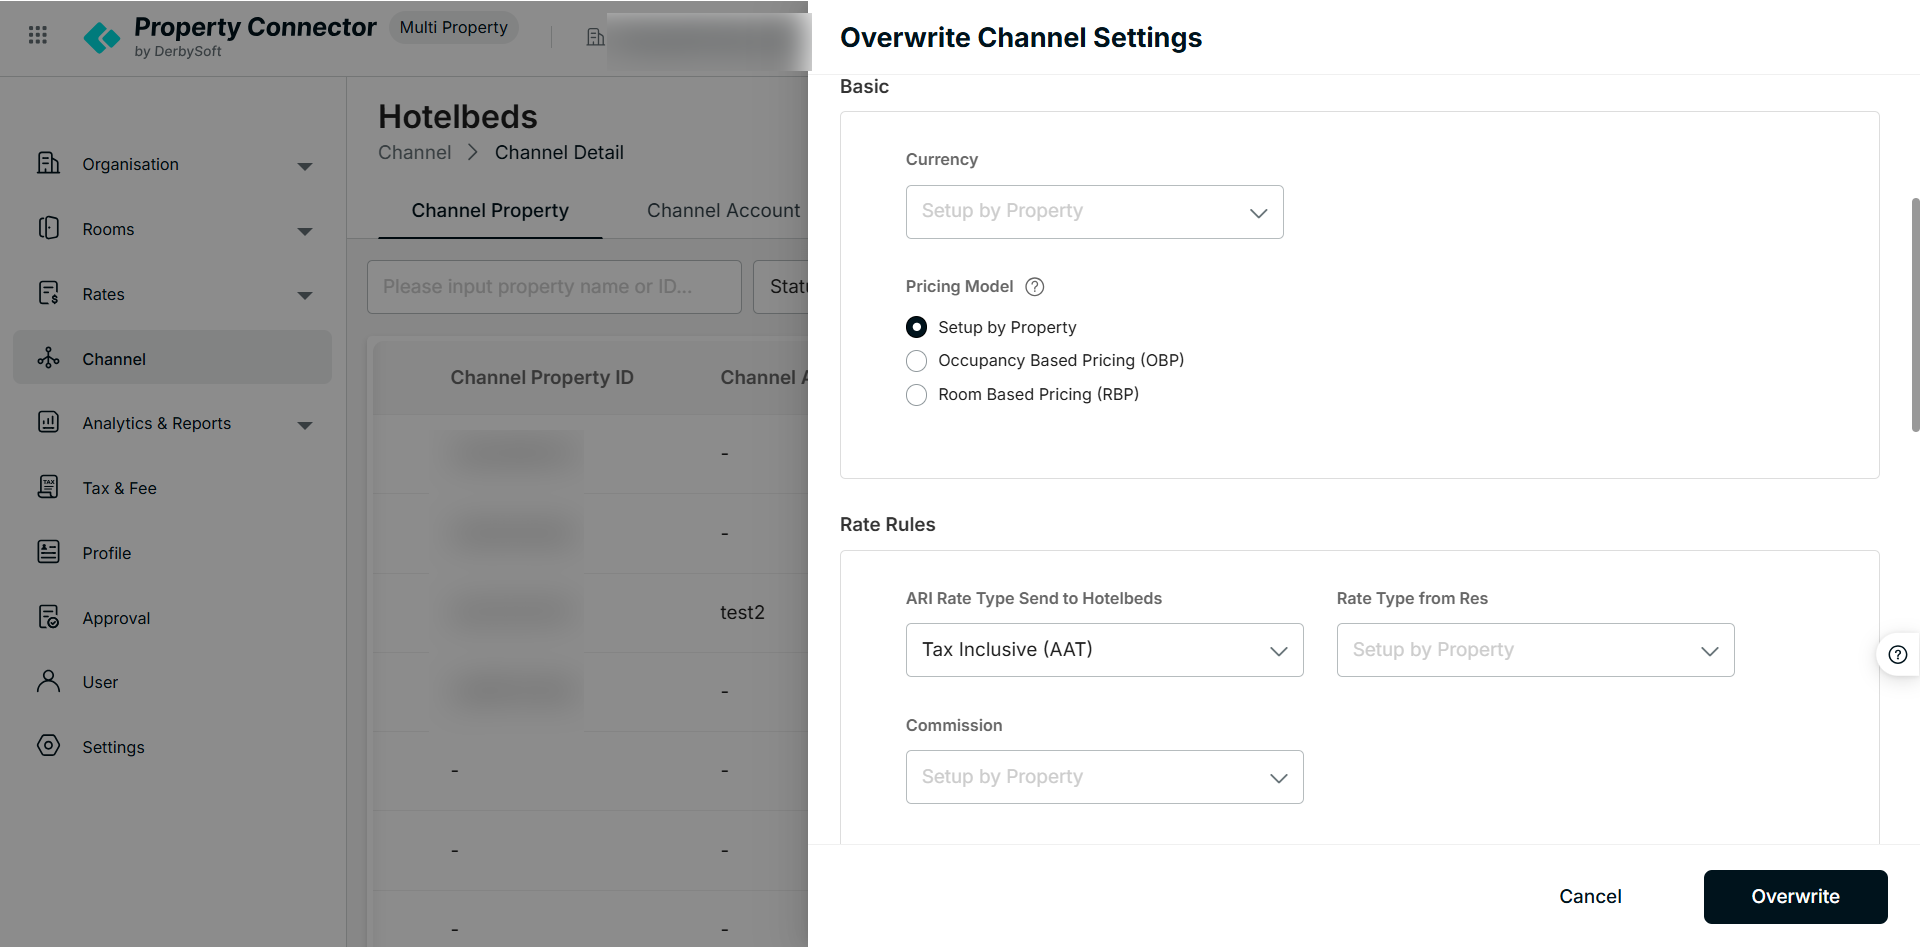Open the Commission dropdown
The image size is (1920, 947).
1104,777
